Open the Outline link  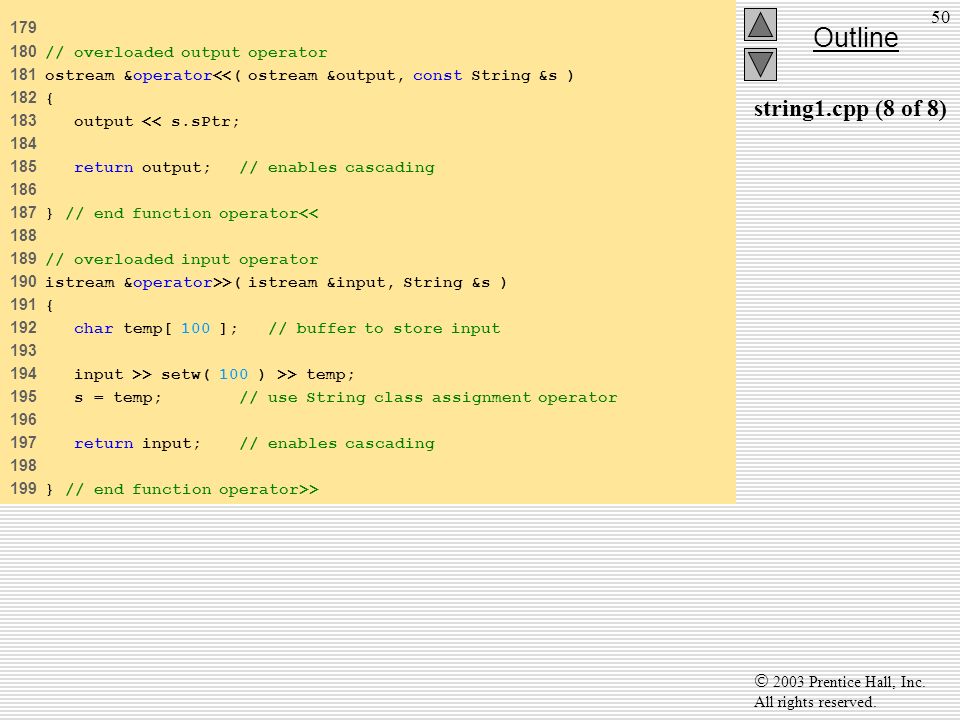pos(855,38)
